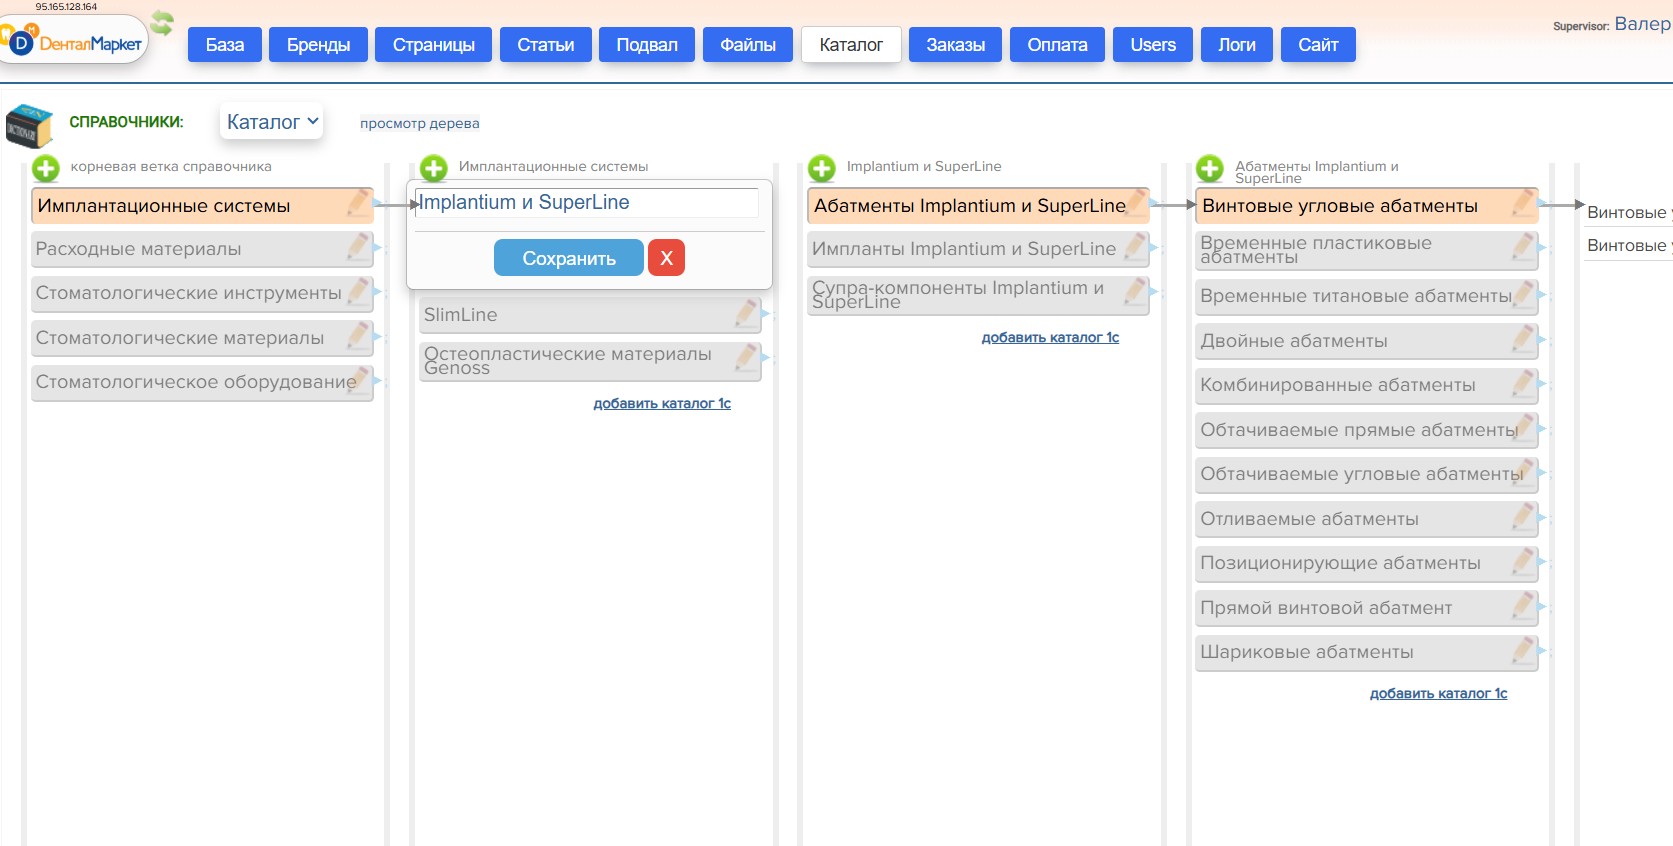
Task: Select Комбинированные абатменты item
Action: click(1367, 385)
